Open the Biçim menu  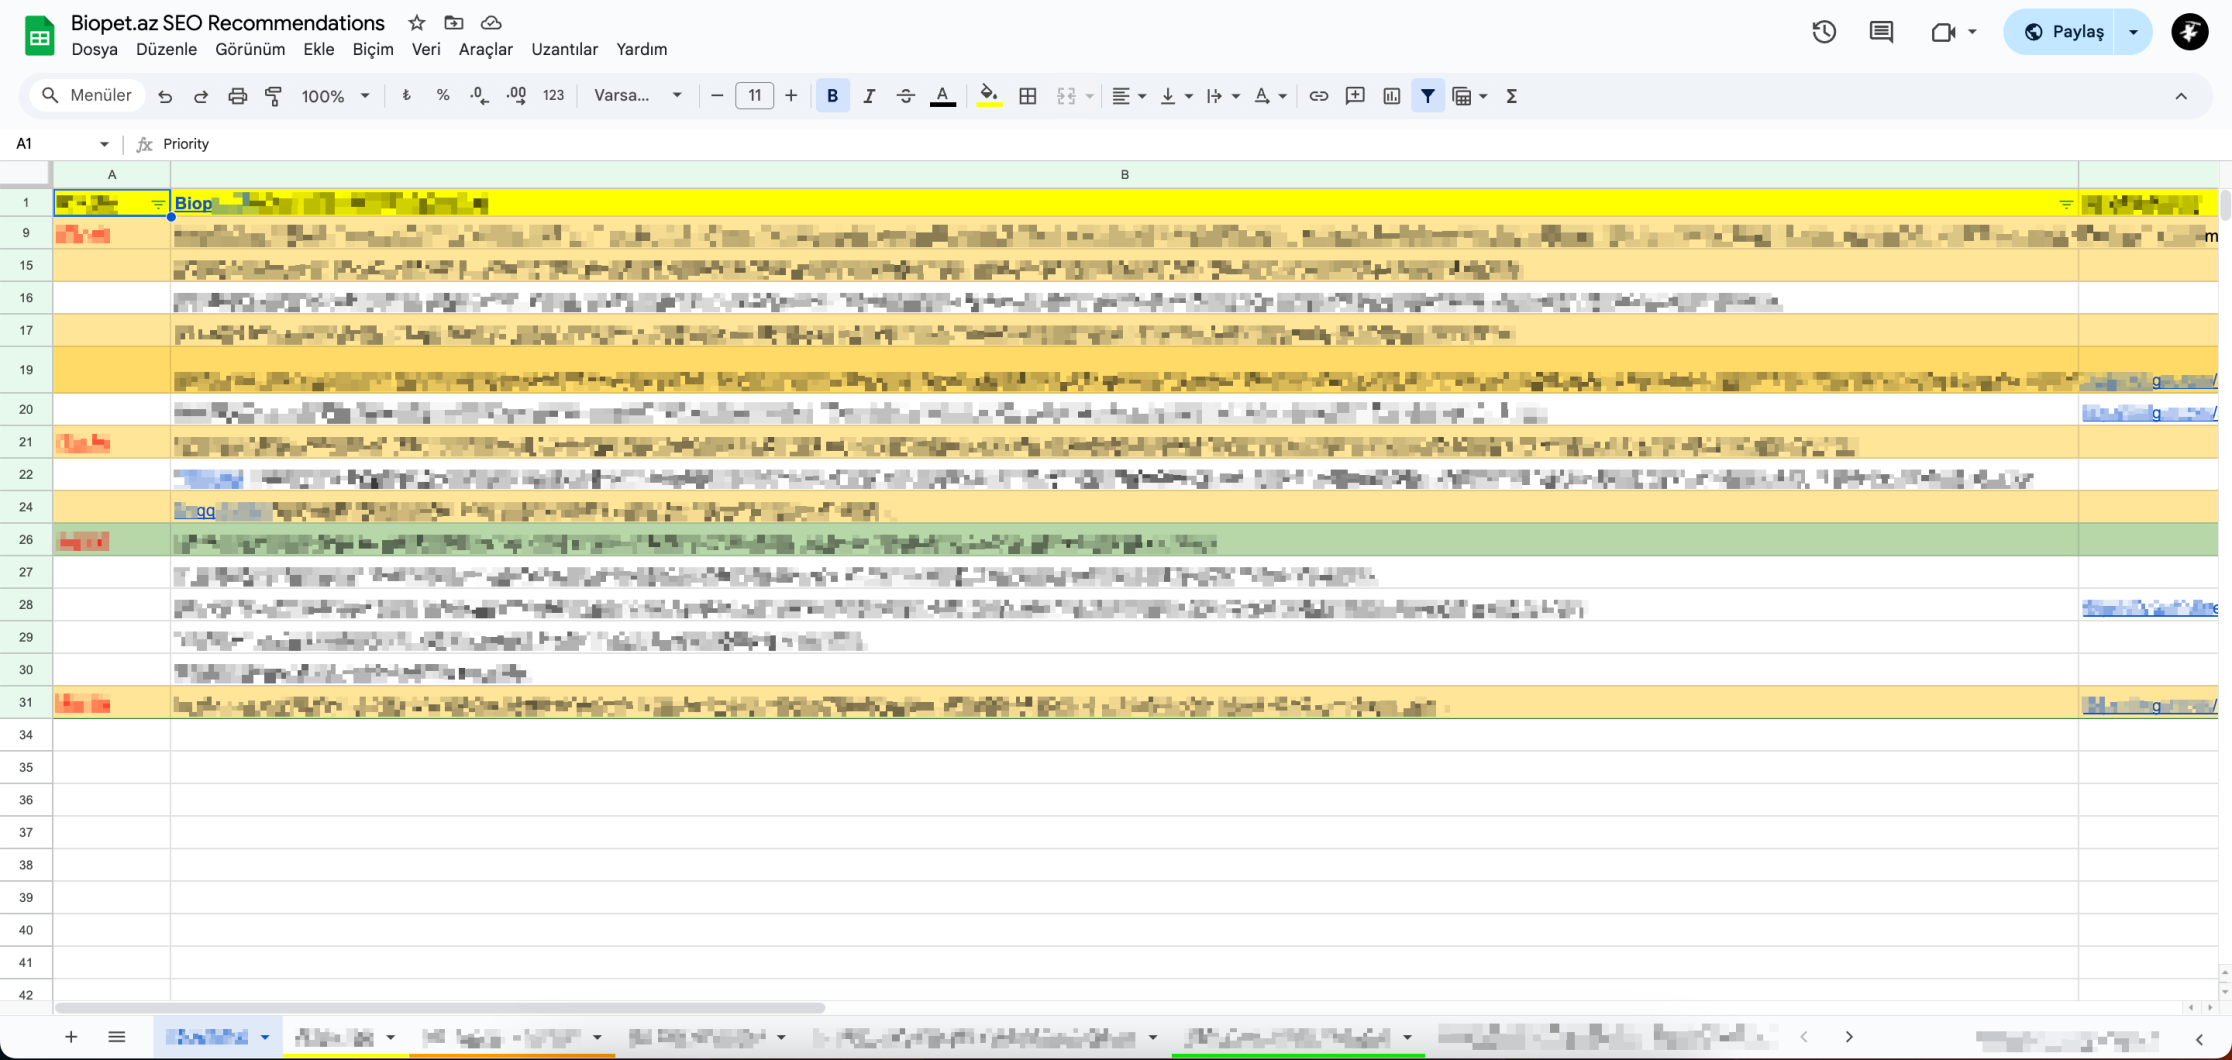(373, 49)
